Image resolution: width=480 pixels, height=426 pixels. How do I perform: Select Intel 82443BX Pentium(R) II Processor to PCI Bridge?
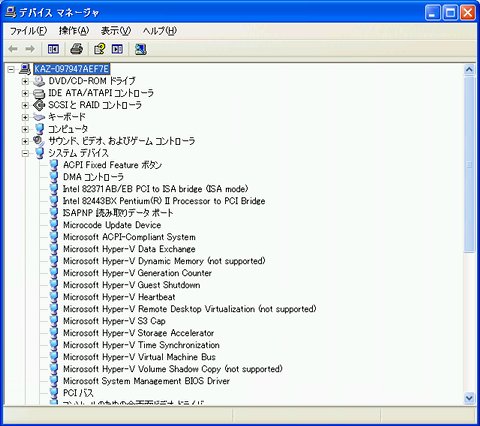click(x=164, y=201)
